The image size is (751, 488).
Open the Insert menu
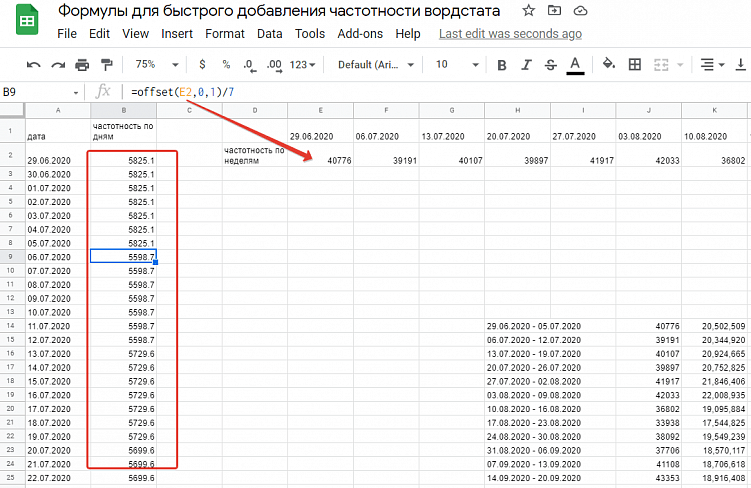click(x=177, y=34)
